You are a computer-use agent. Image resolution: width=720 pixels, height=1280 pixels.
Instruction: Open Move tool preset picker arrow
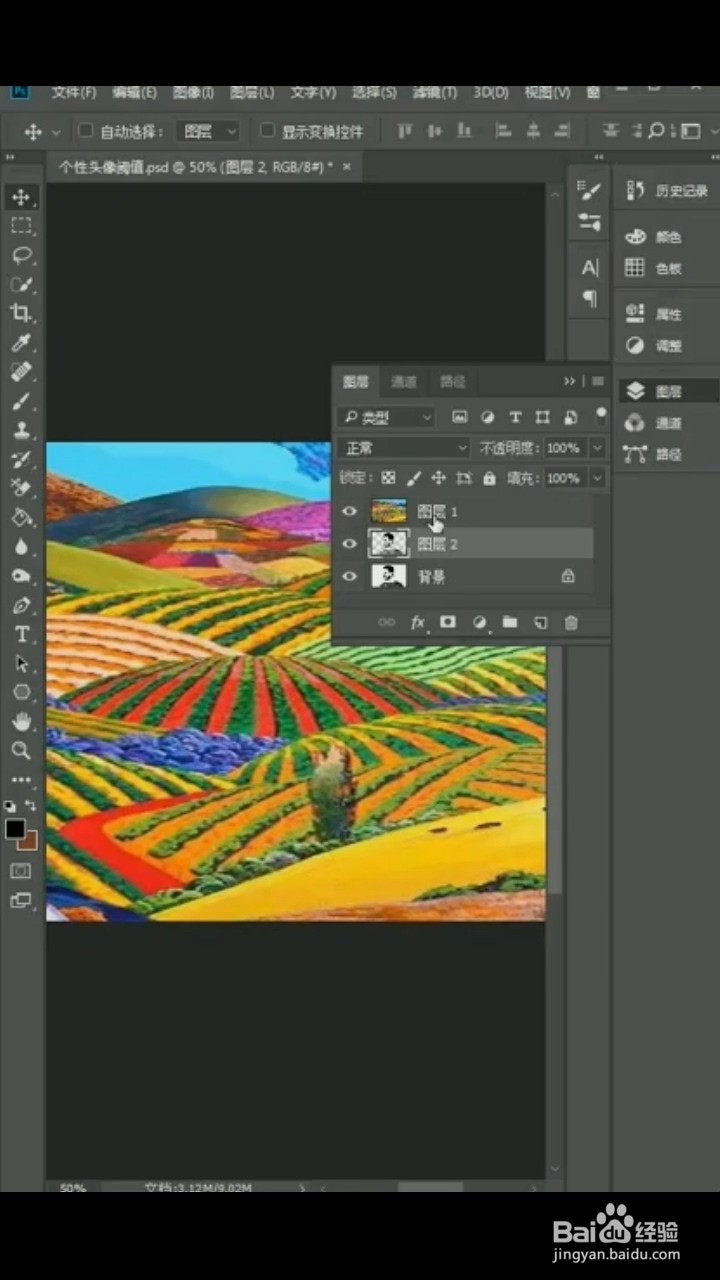[x=55, y=132]
